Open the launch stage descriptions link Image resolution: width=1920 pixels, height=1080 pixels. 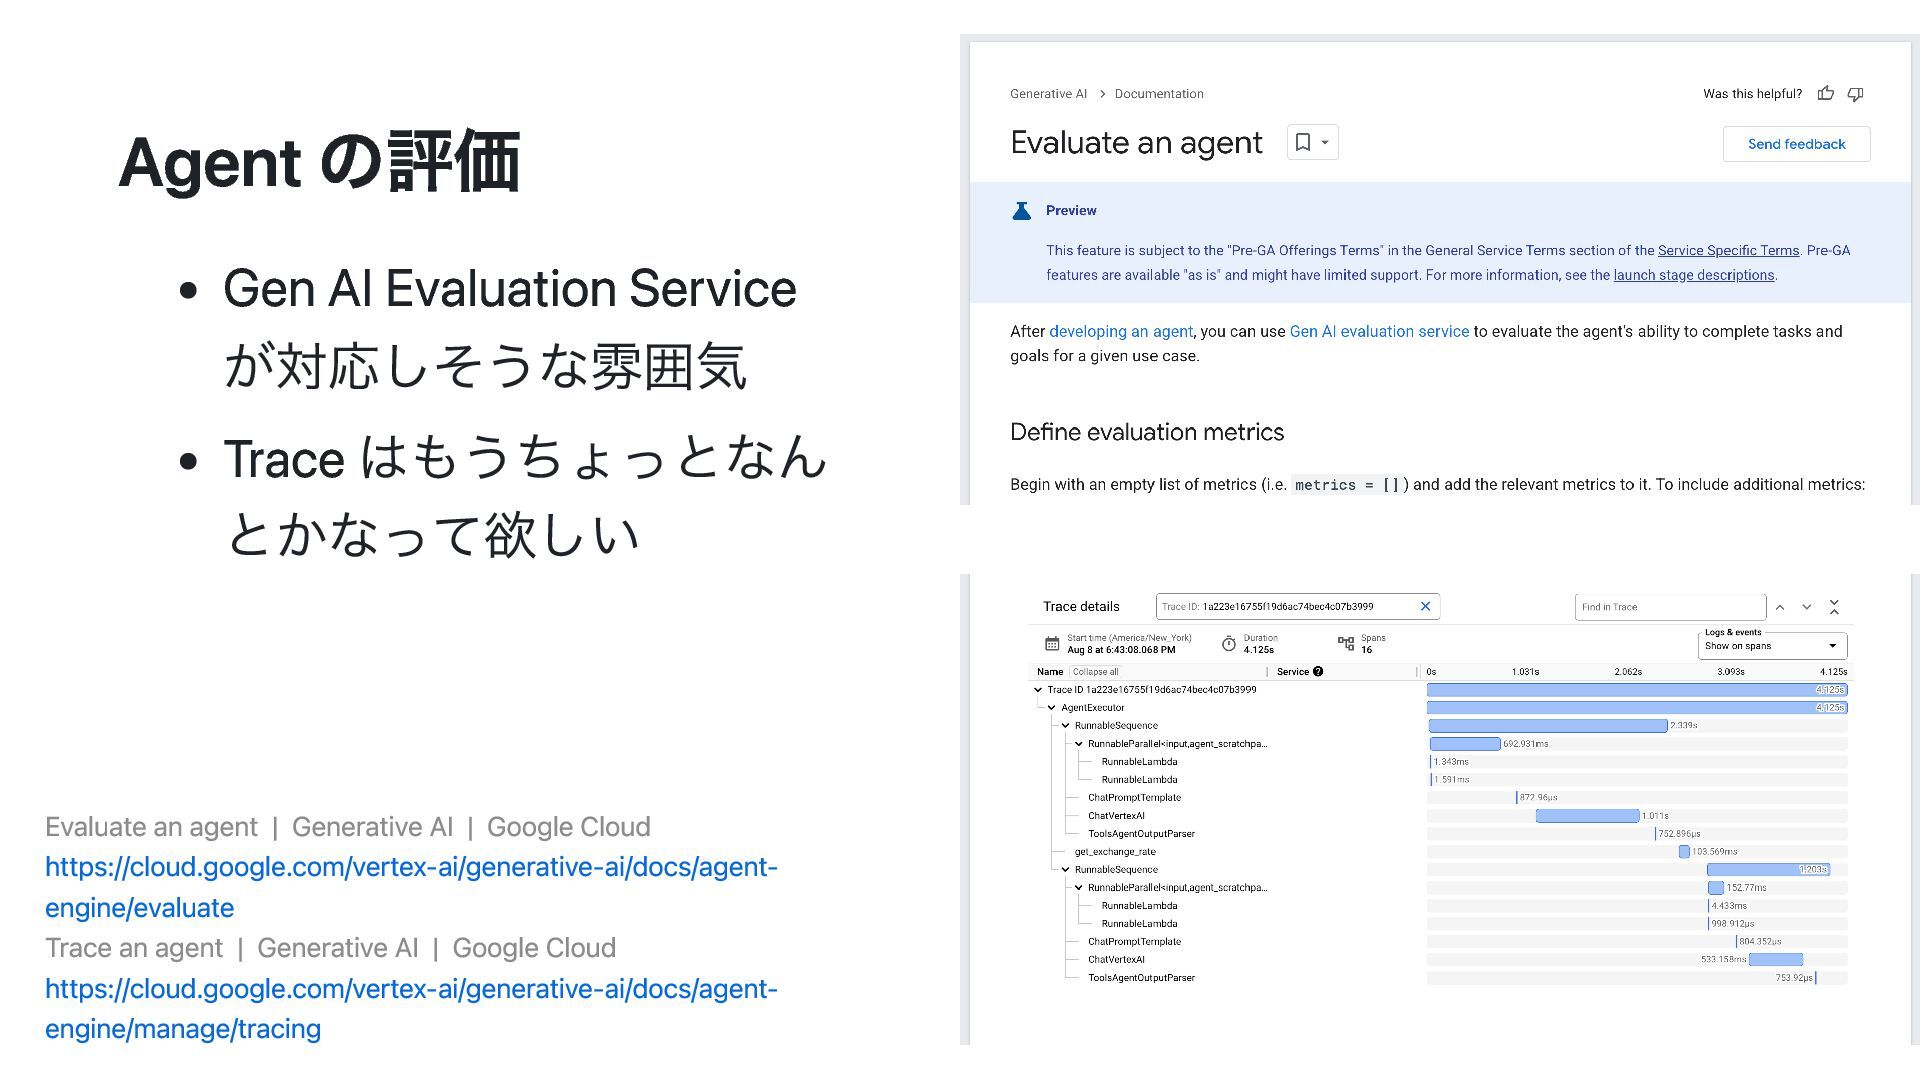coord(1693,275)
